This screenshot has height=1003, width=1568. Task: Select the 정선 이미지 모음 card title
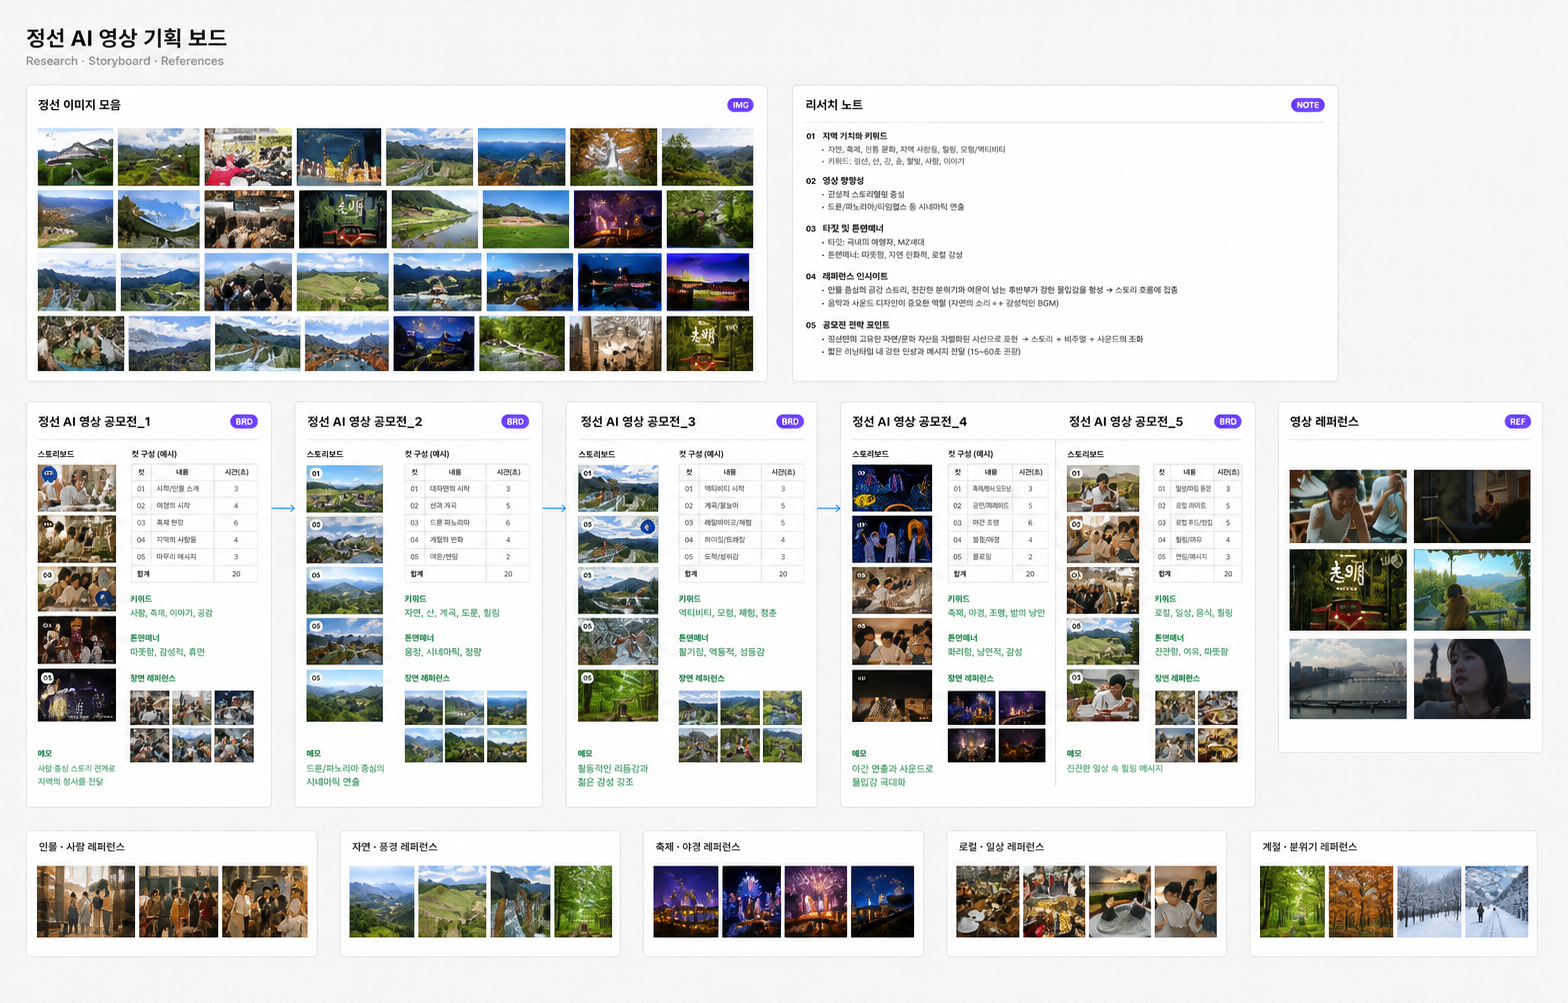(x=79, y=105)
